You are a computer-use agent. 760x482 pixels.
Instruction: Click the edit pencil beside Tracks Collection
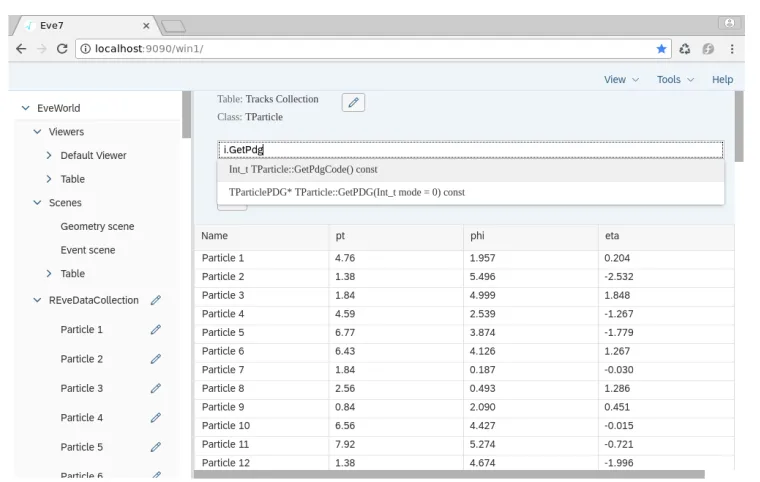(x=353, y=102)
